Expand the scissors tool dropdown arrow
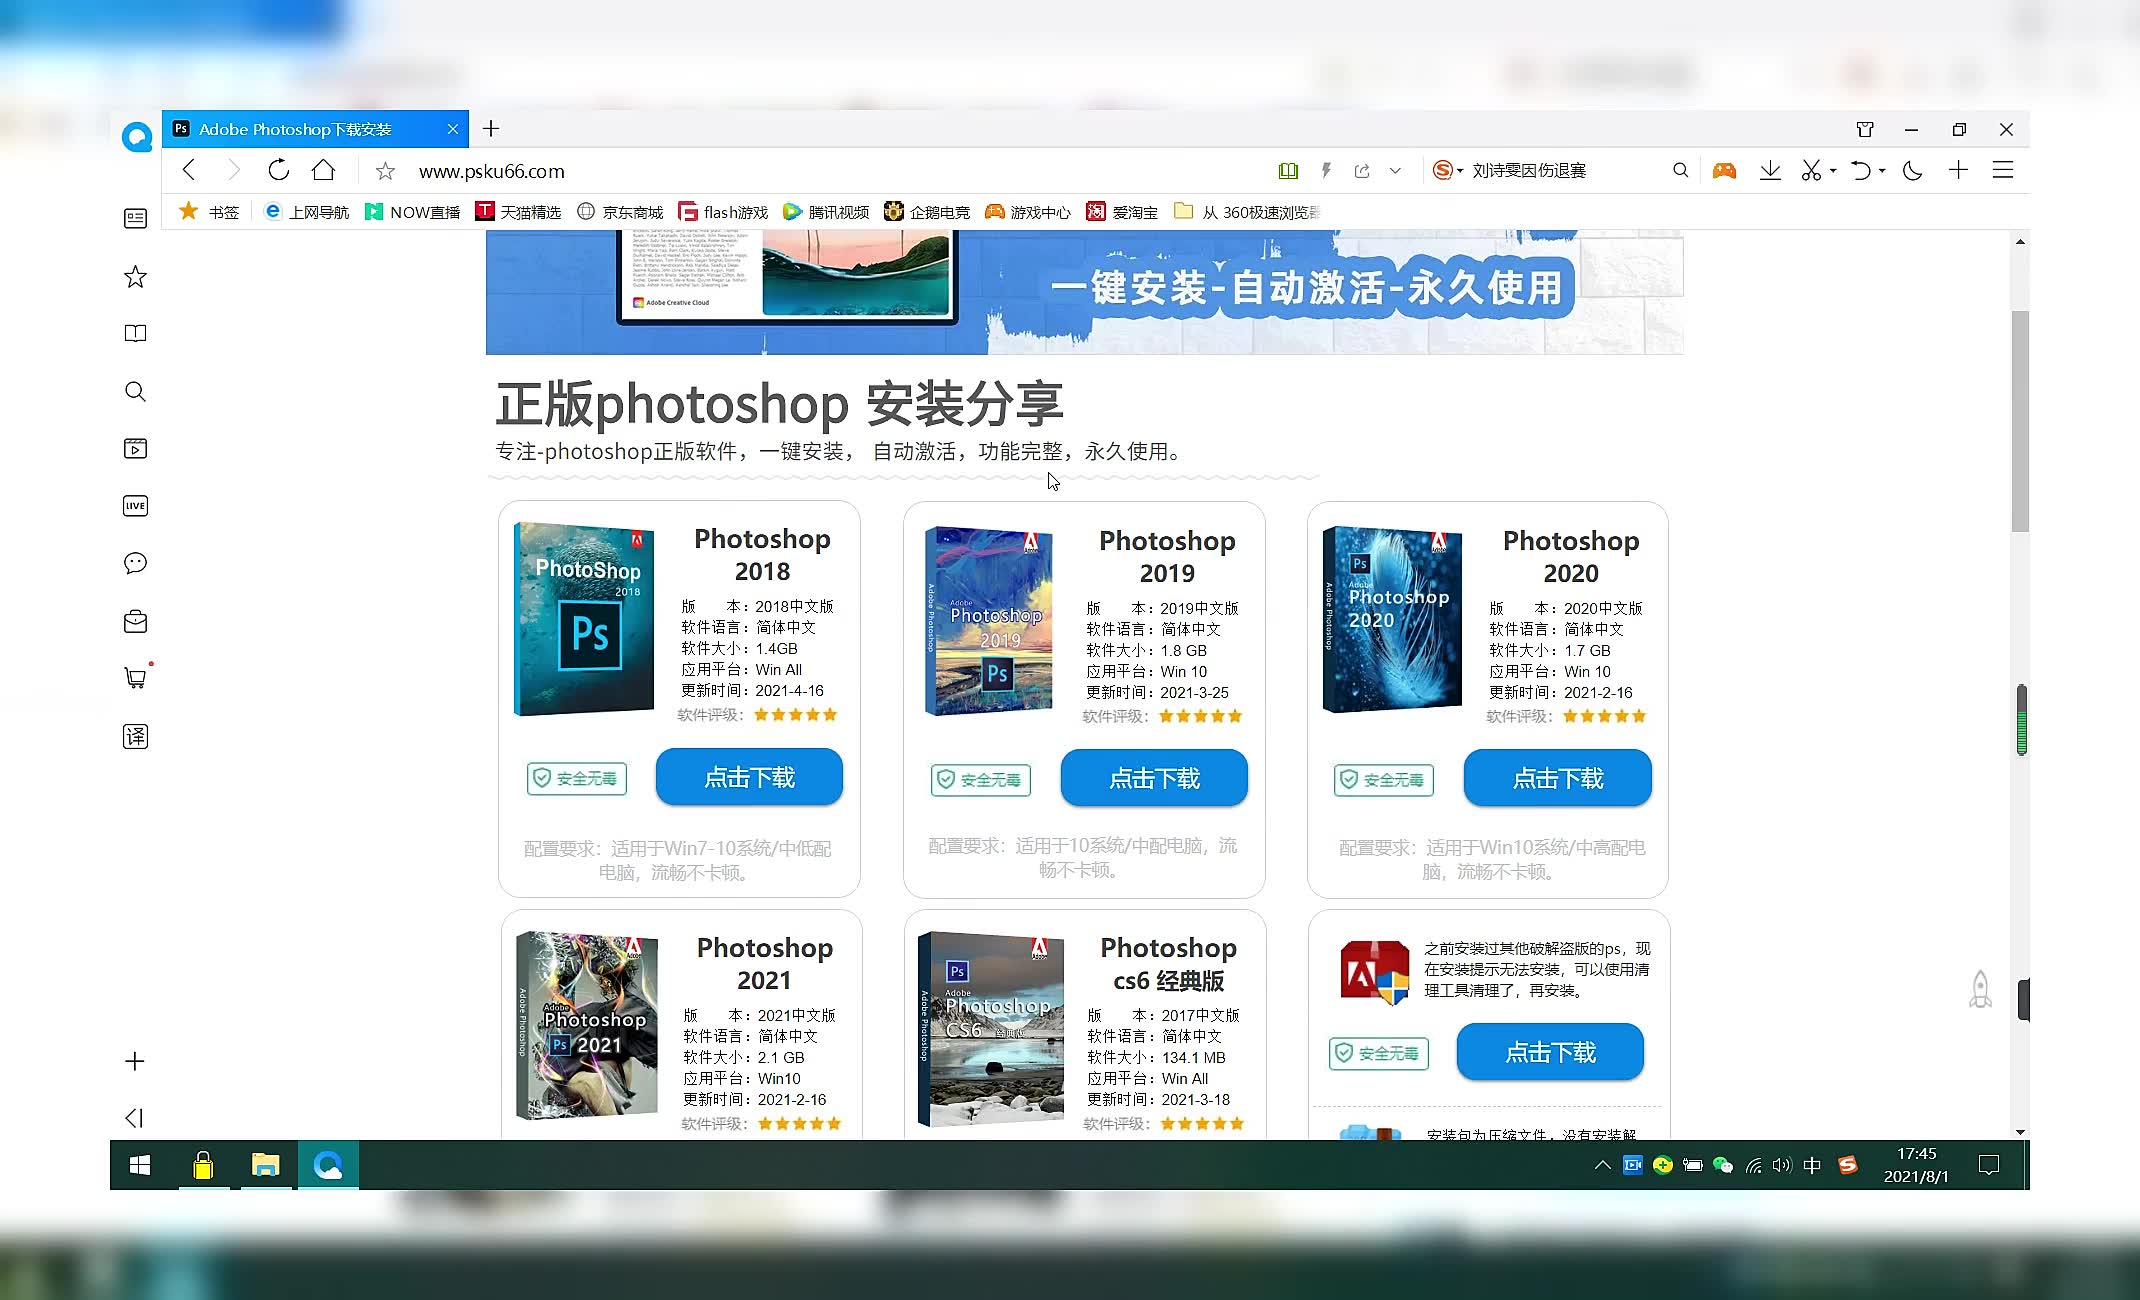Screen dimensions: 2140x1300 tap(1833, 171)
